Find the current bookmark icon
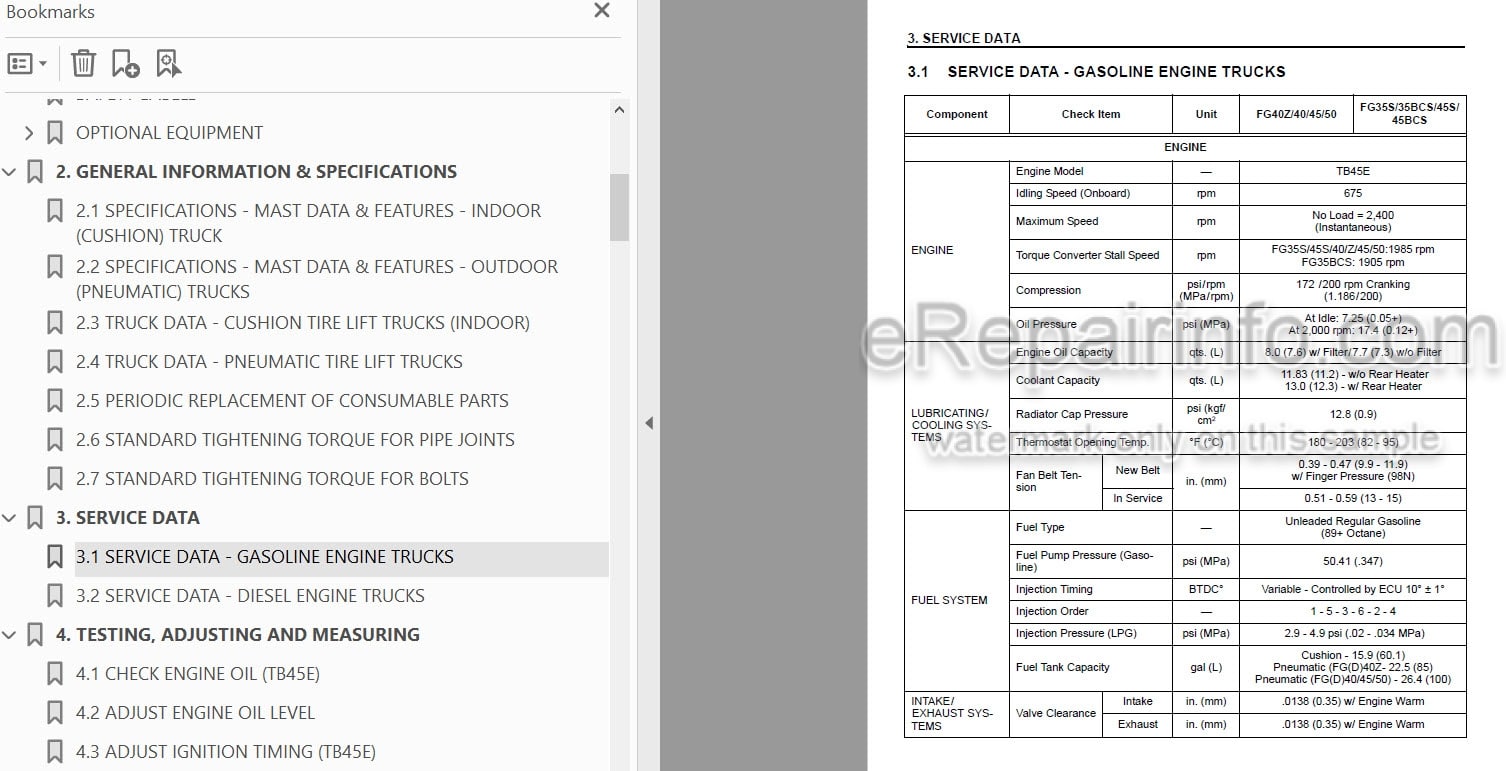The height and width of the screenshot is (771, 1506). pos(169,64)
